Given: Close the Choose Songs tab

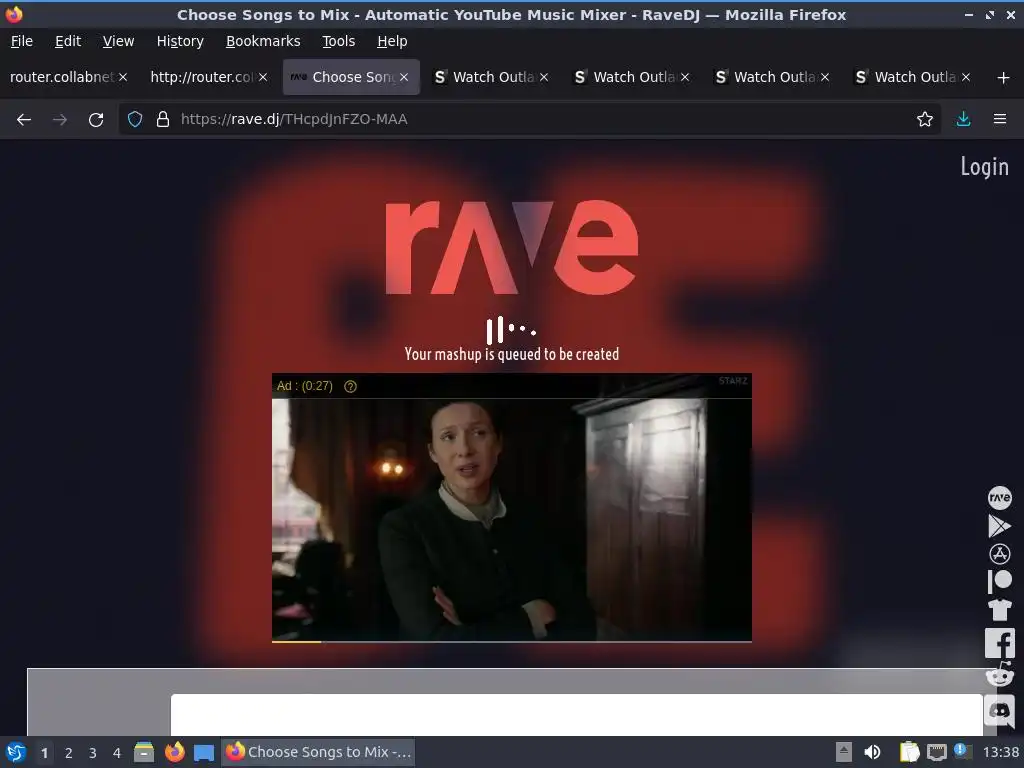Looking at the screenshot, I should pos(404,77).
